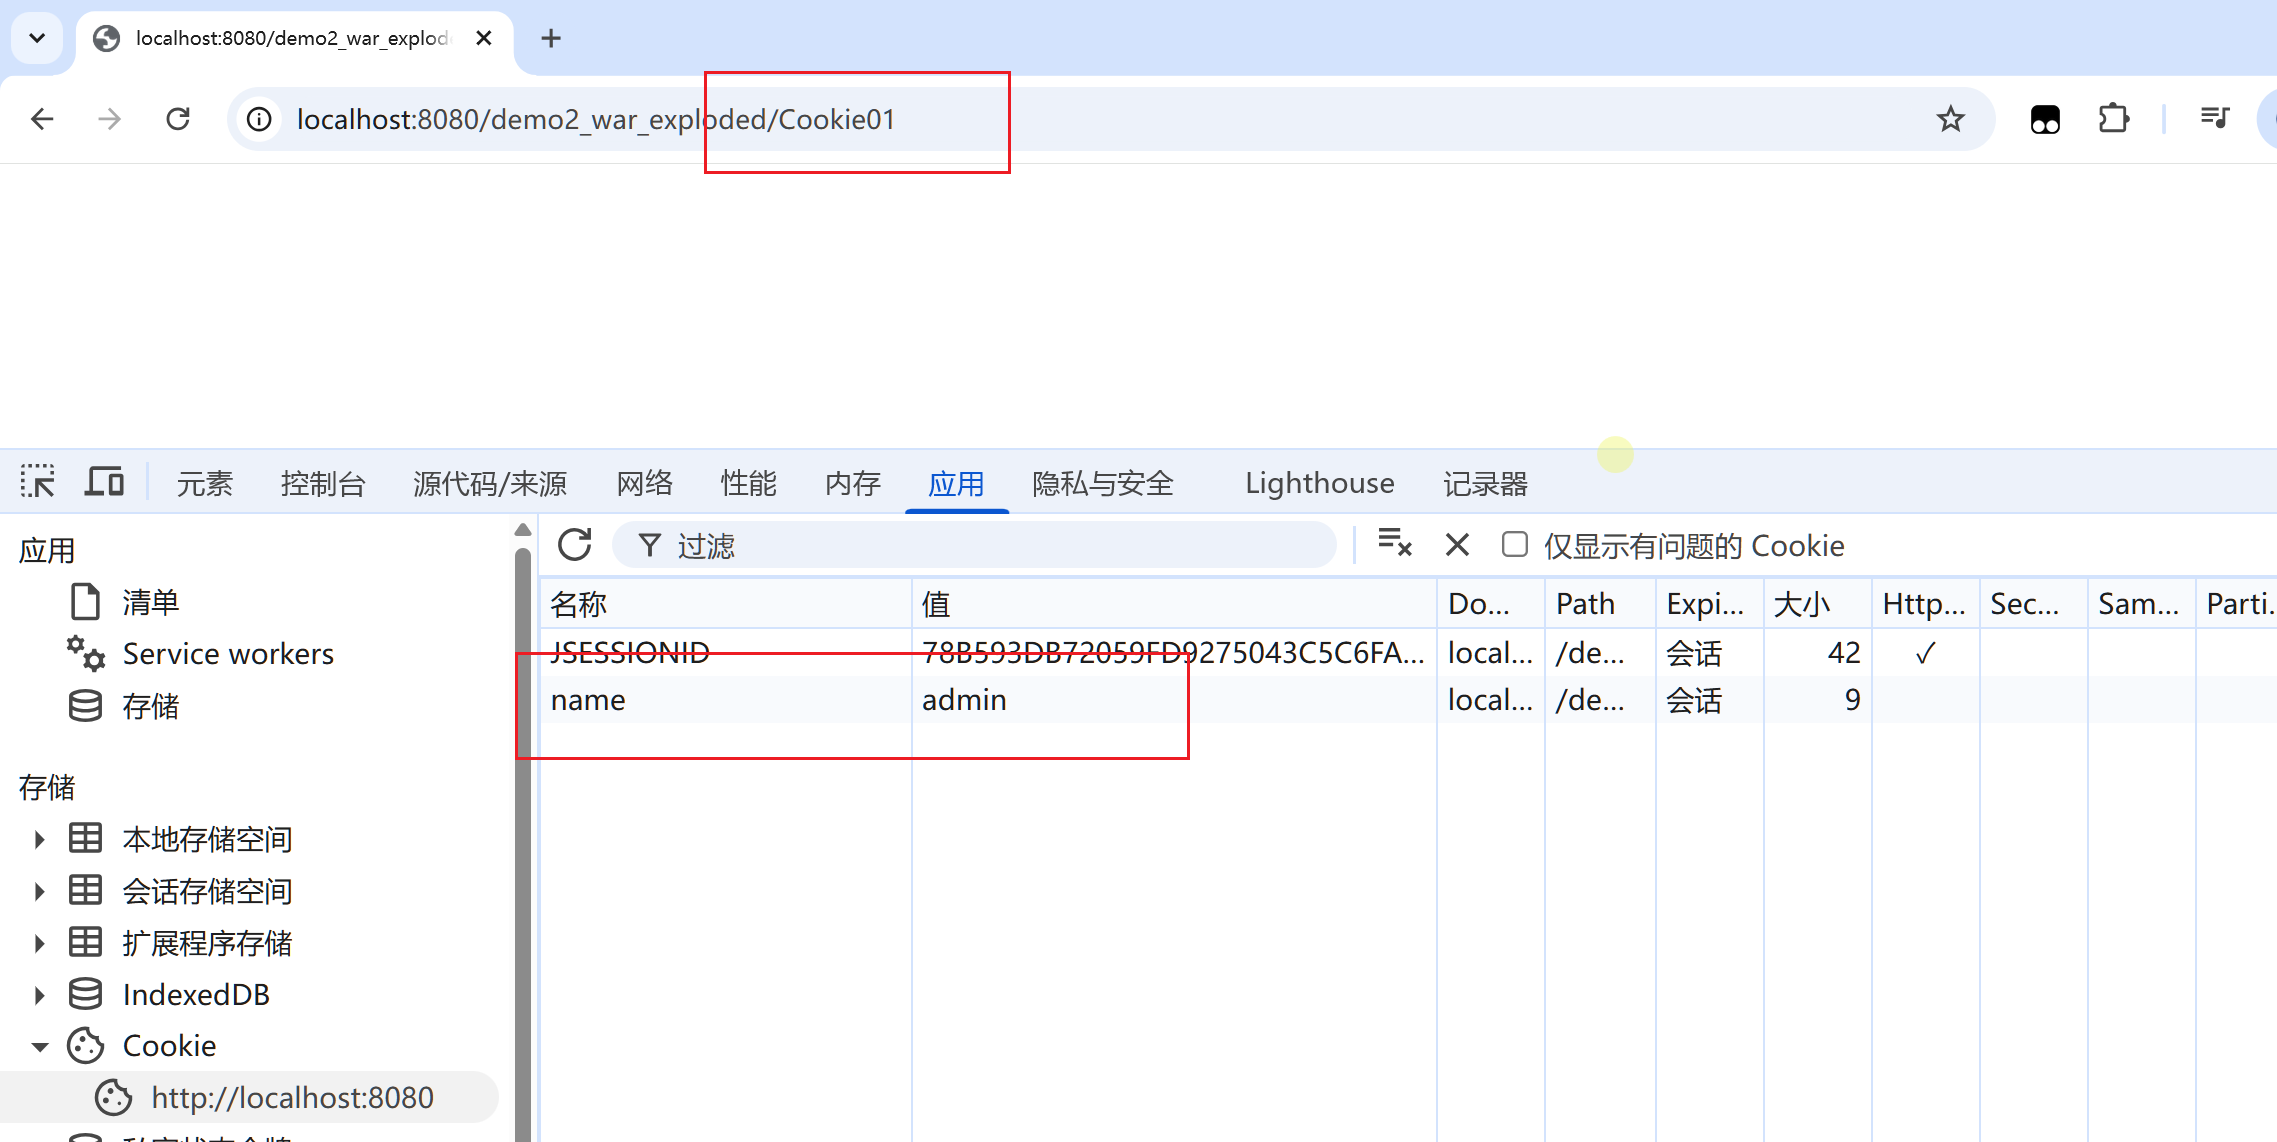Viewport: 2277px width, 1142px height.
Task: Select http://localhost:8080 under Cookie
Action: point(292,1098)
